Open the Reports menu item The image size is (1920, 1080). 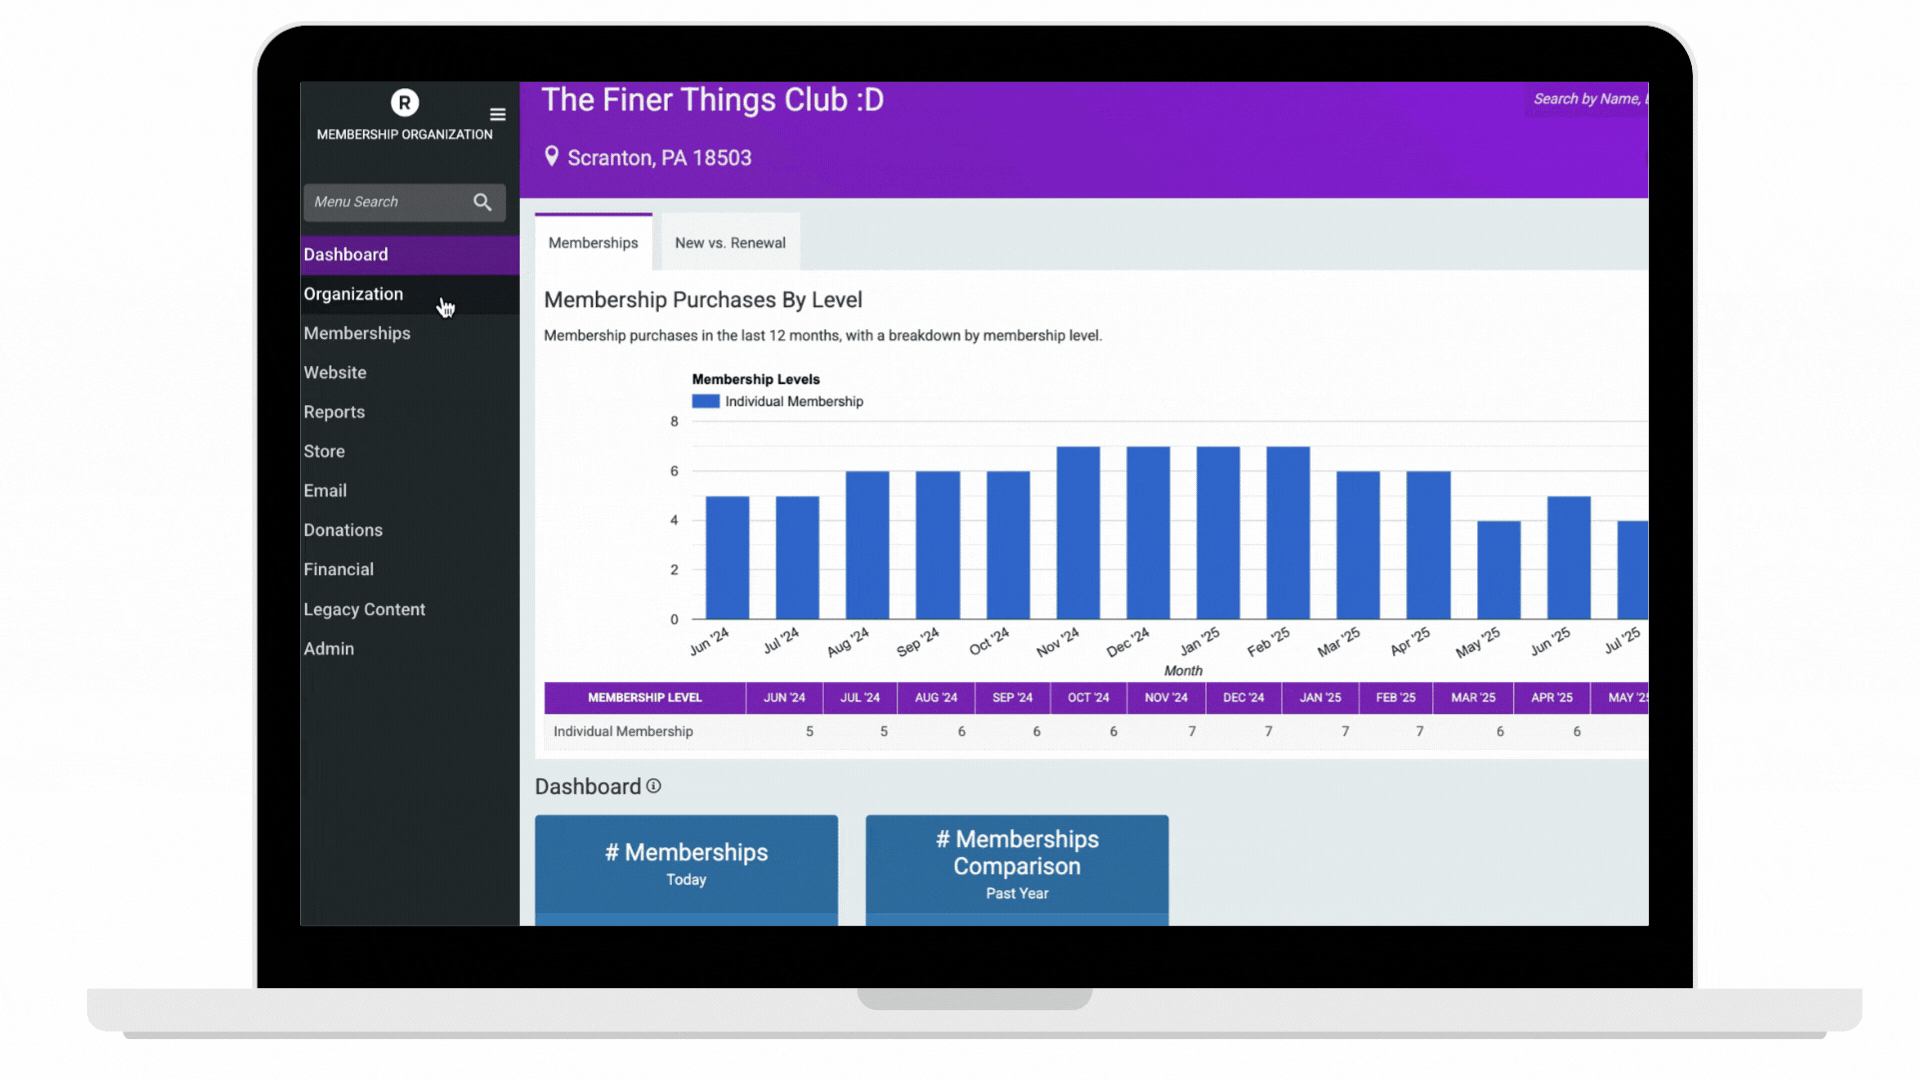pos(409,412)
